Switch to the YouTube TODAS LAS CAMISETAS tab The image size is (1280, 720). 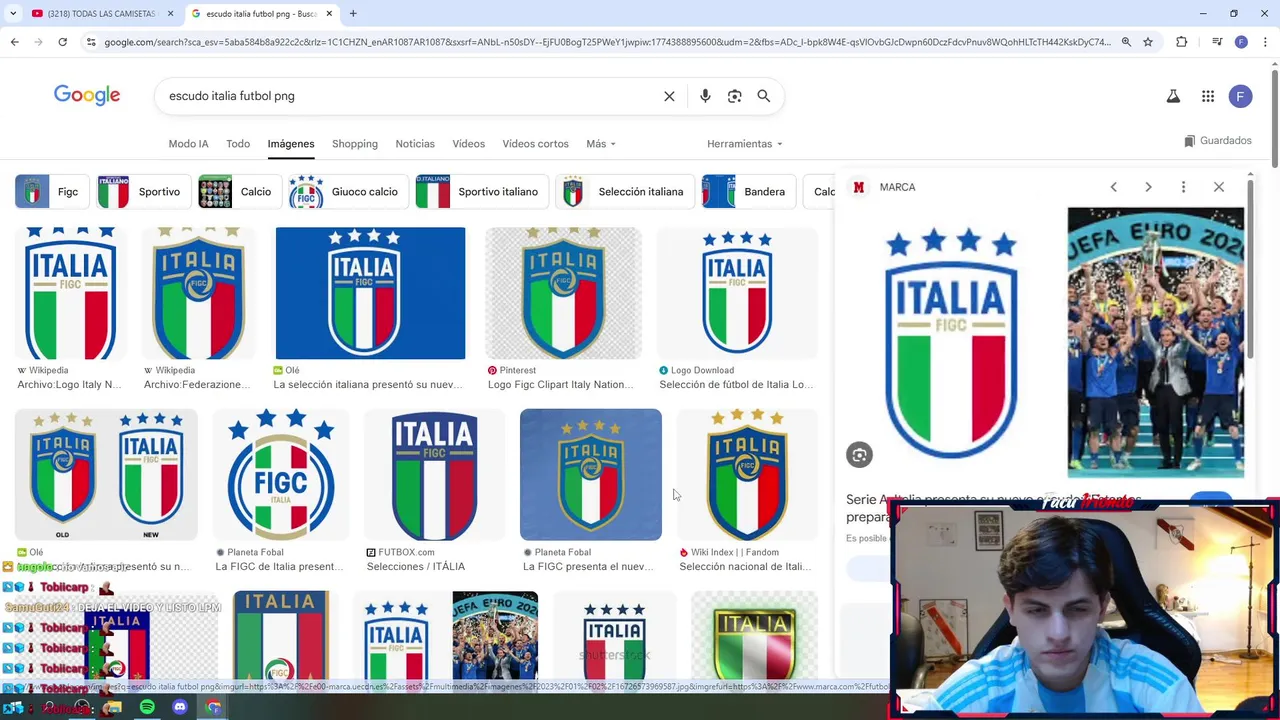pyautogui.click(x=103, y=13)
